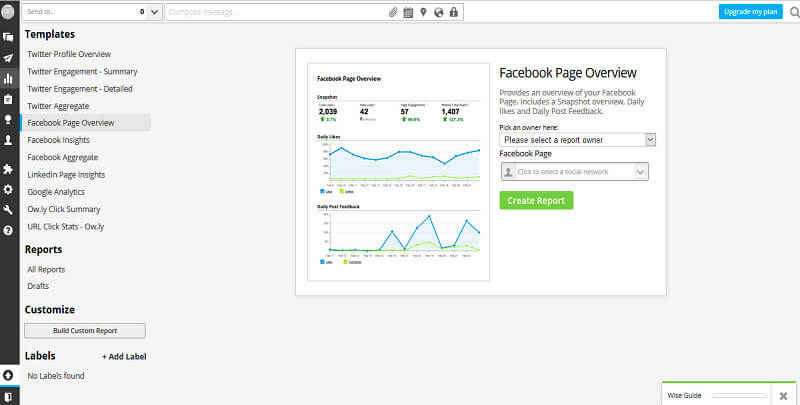This screenshot has width=800, height=405.
Task: Click the profile avatar at top left
Action: click(x=8, y=12)
